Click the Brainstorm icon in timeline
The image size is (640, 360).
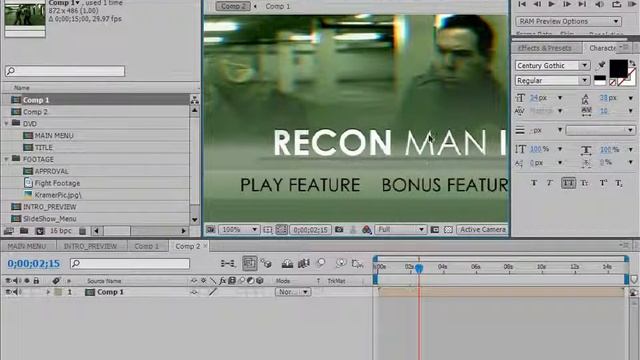(340, 263)
